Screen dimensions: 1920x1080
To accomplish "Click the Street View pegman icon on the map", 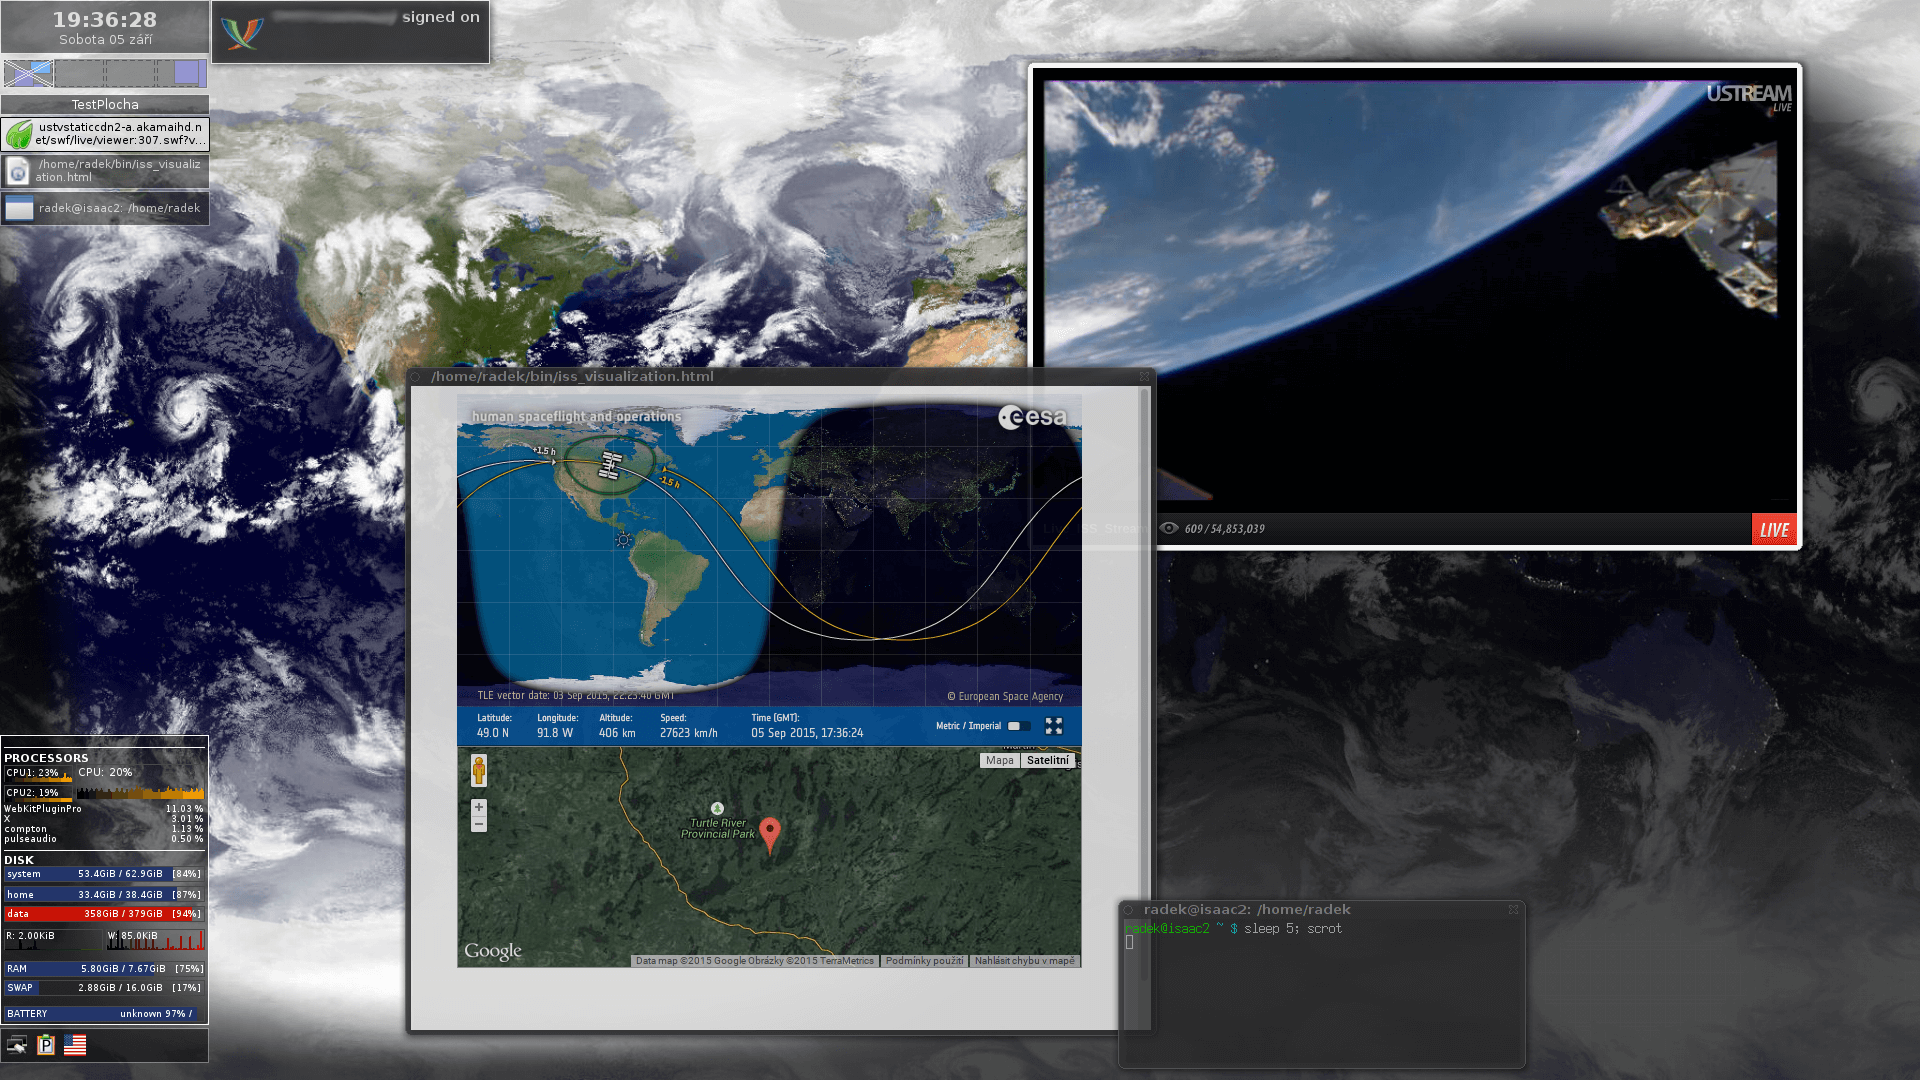I will (x=479, y=771).
